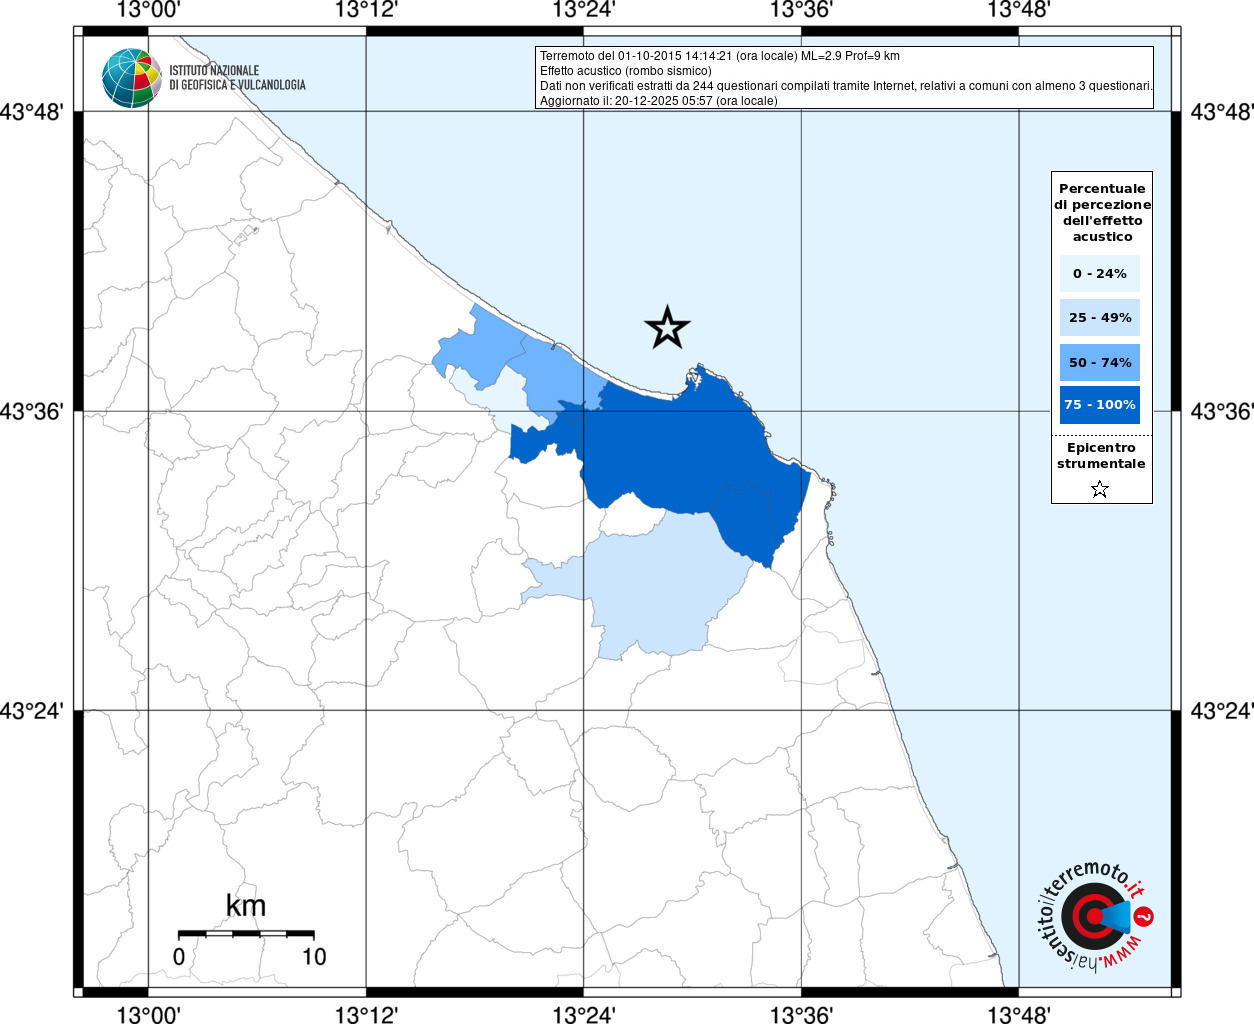
Task: Click the 'Percentuale di percezione' legend title
Action: [1102, 212]
